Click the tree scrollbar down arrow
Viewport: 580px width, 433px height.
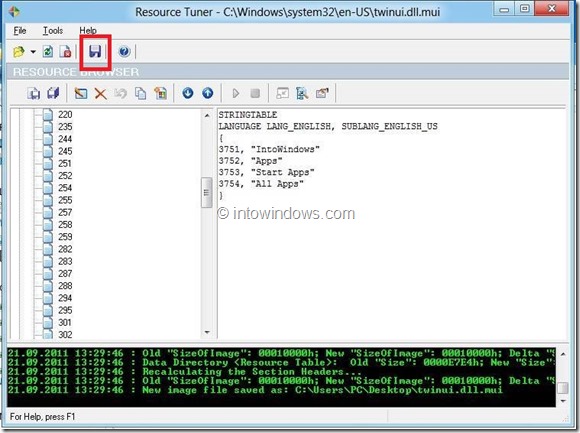click(x=207, y=332)
